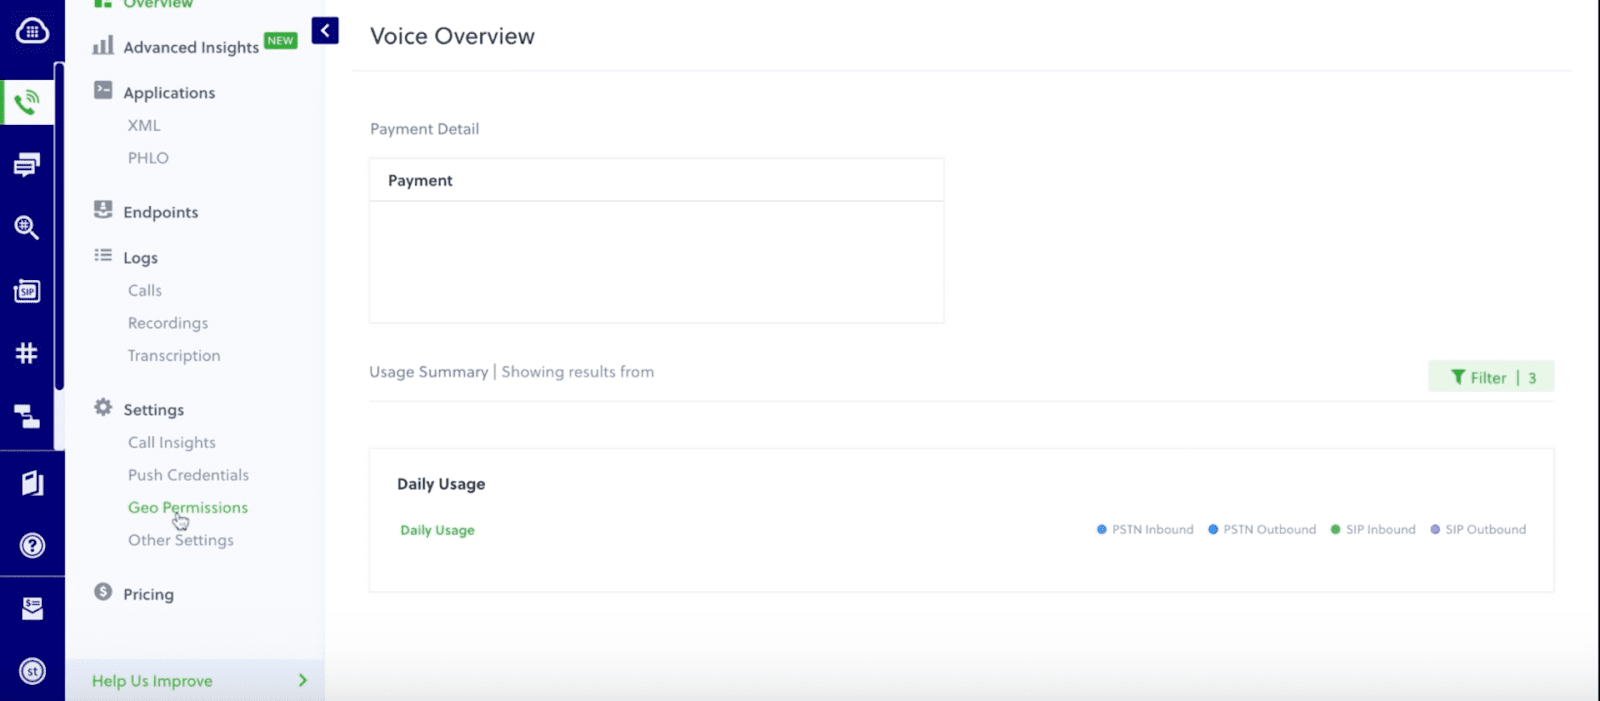Click the Overview grid icon
This screenshot has width=1600, height=701.
[x=103, y=3]
